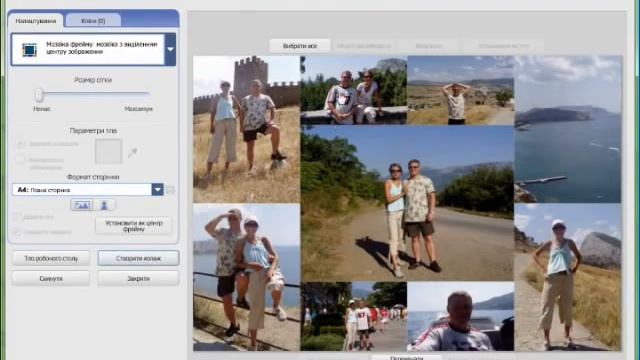The image size is (640, 360).
Task: Switch to the Налаштування tab
Action: pyautogui.click(x=36, y=21)
